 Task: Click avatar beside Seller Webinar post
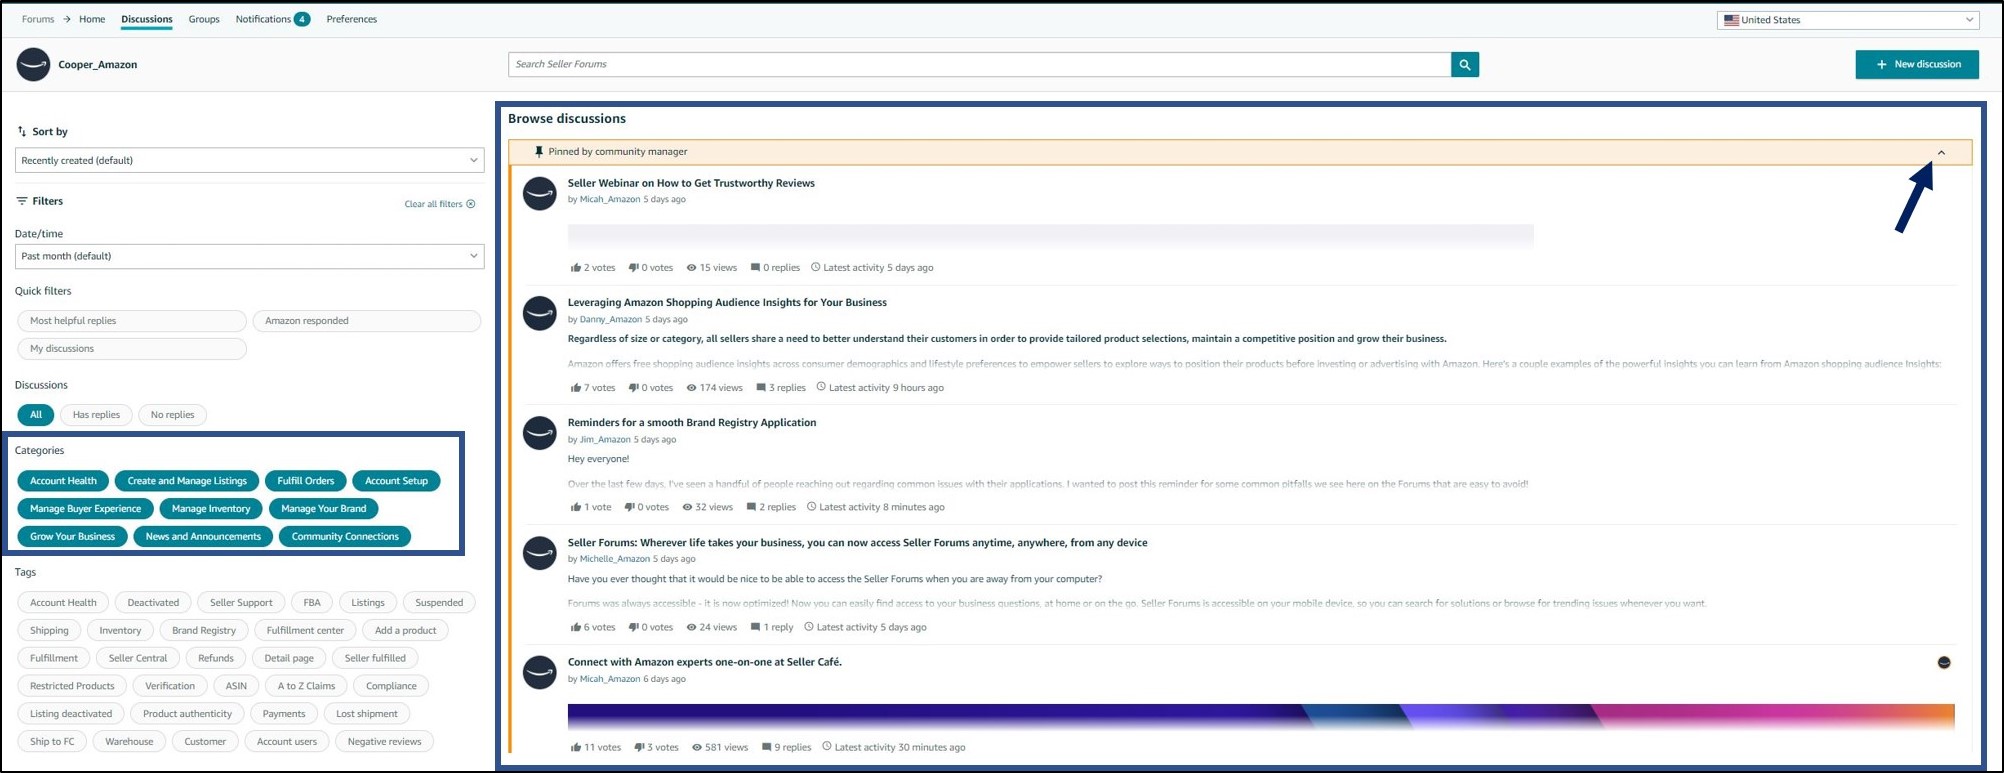pos(540,193)
